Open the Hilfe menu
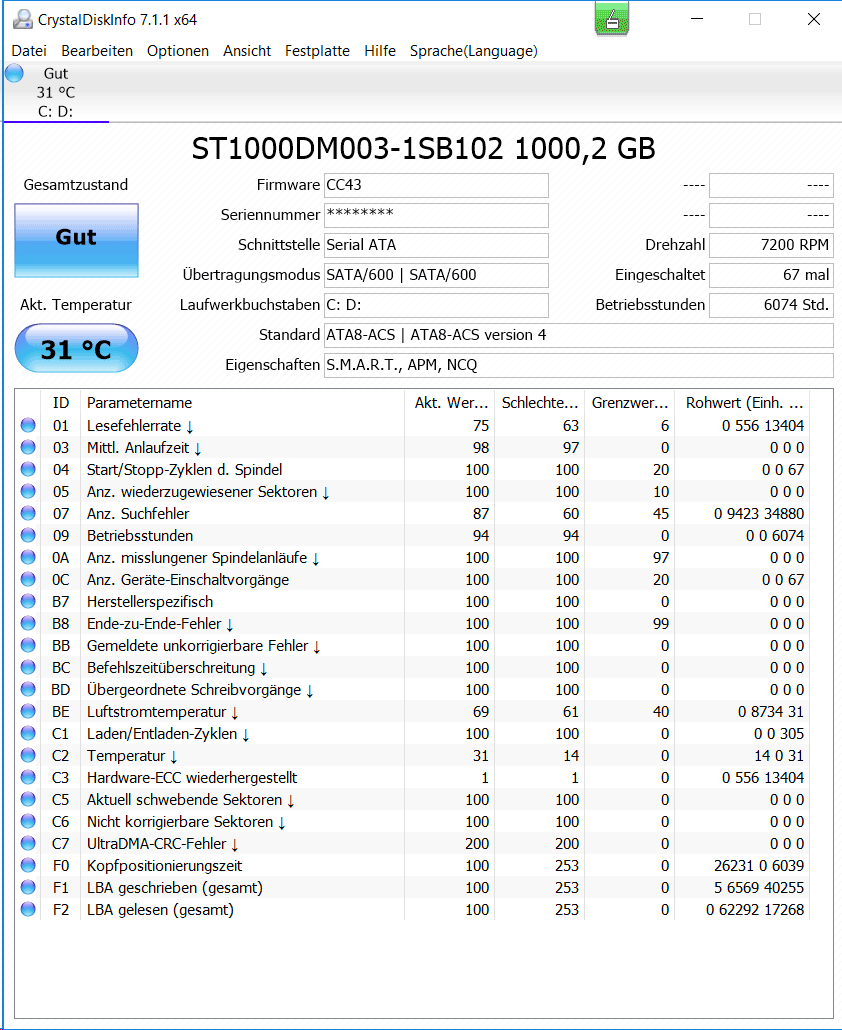842x1030 pixels. 380,51
